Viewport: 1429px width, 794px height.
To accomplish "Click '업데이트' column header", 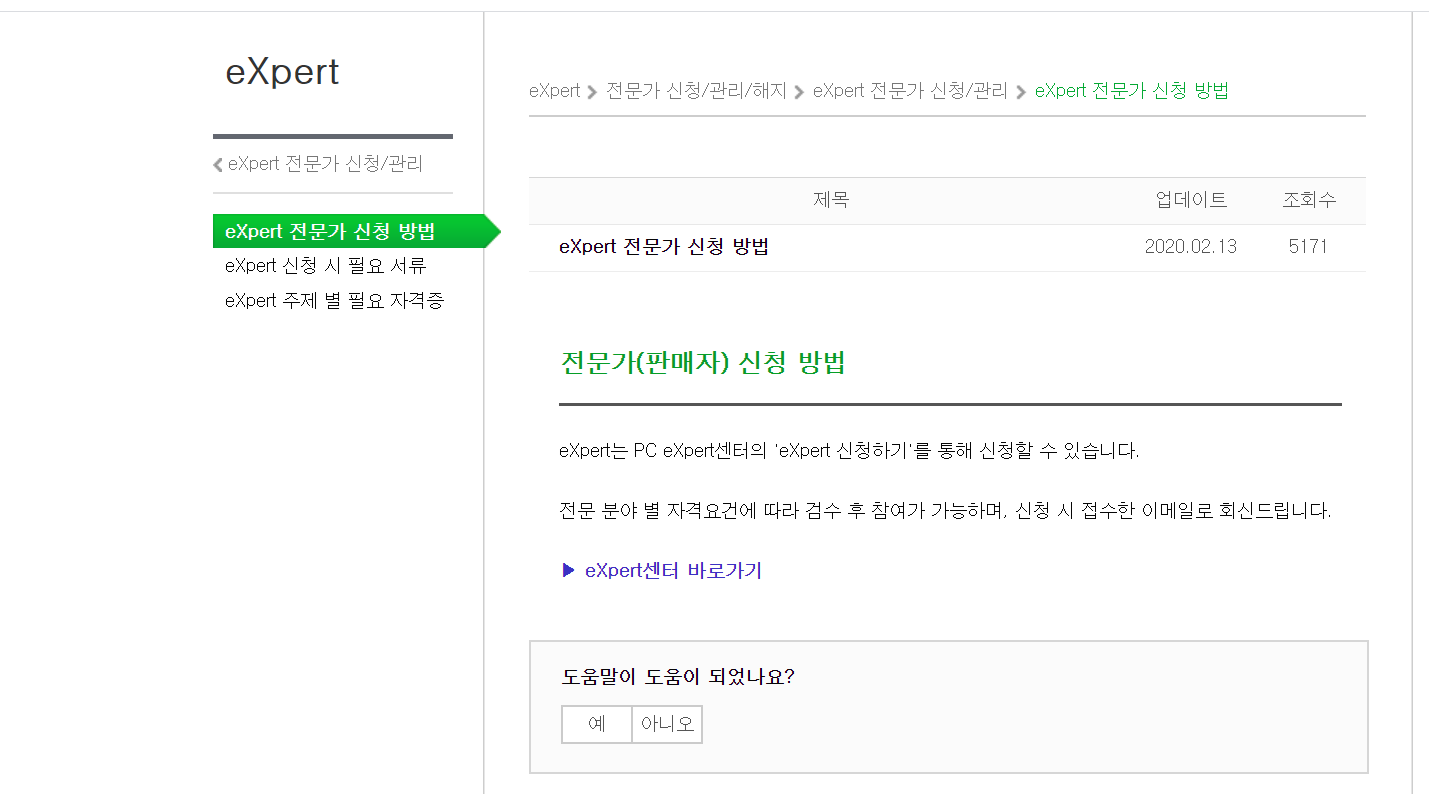I will click(1191, 200).
